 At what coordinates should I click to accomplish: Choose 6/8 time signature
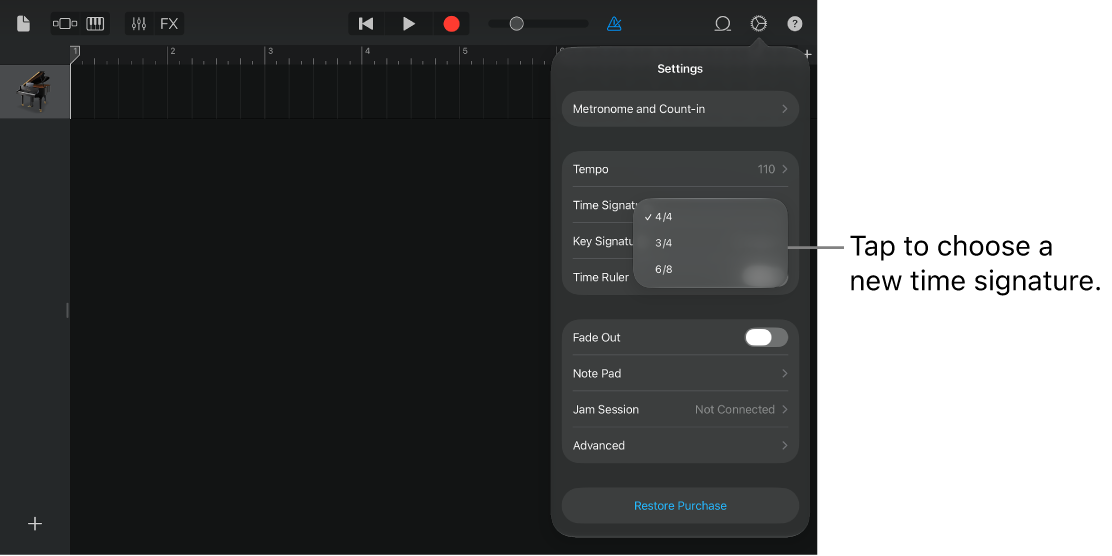710,269
